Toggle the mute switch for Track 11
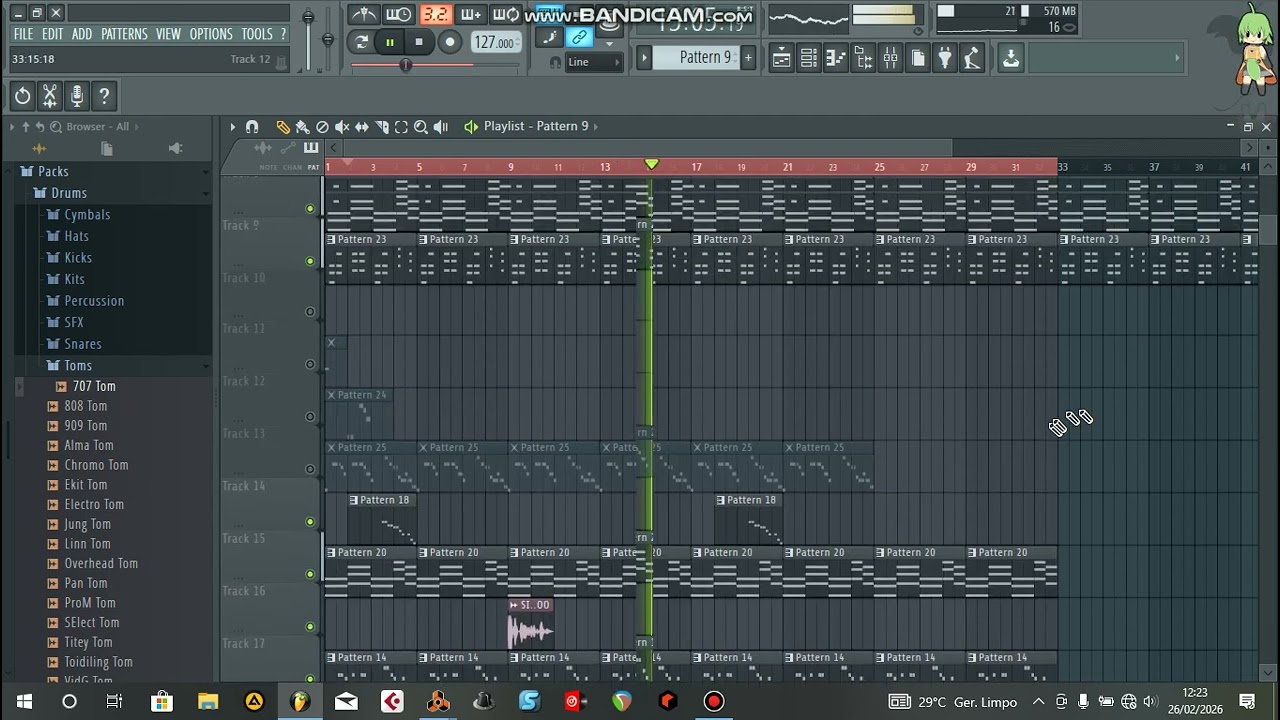The image size is (1280, 720). click(x=310, y=312)
